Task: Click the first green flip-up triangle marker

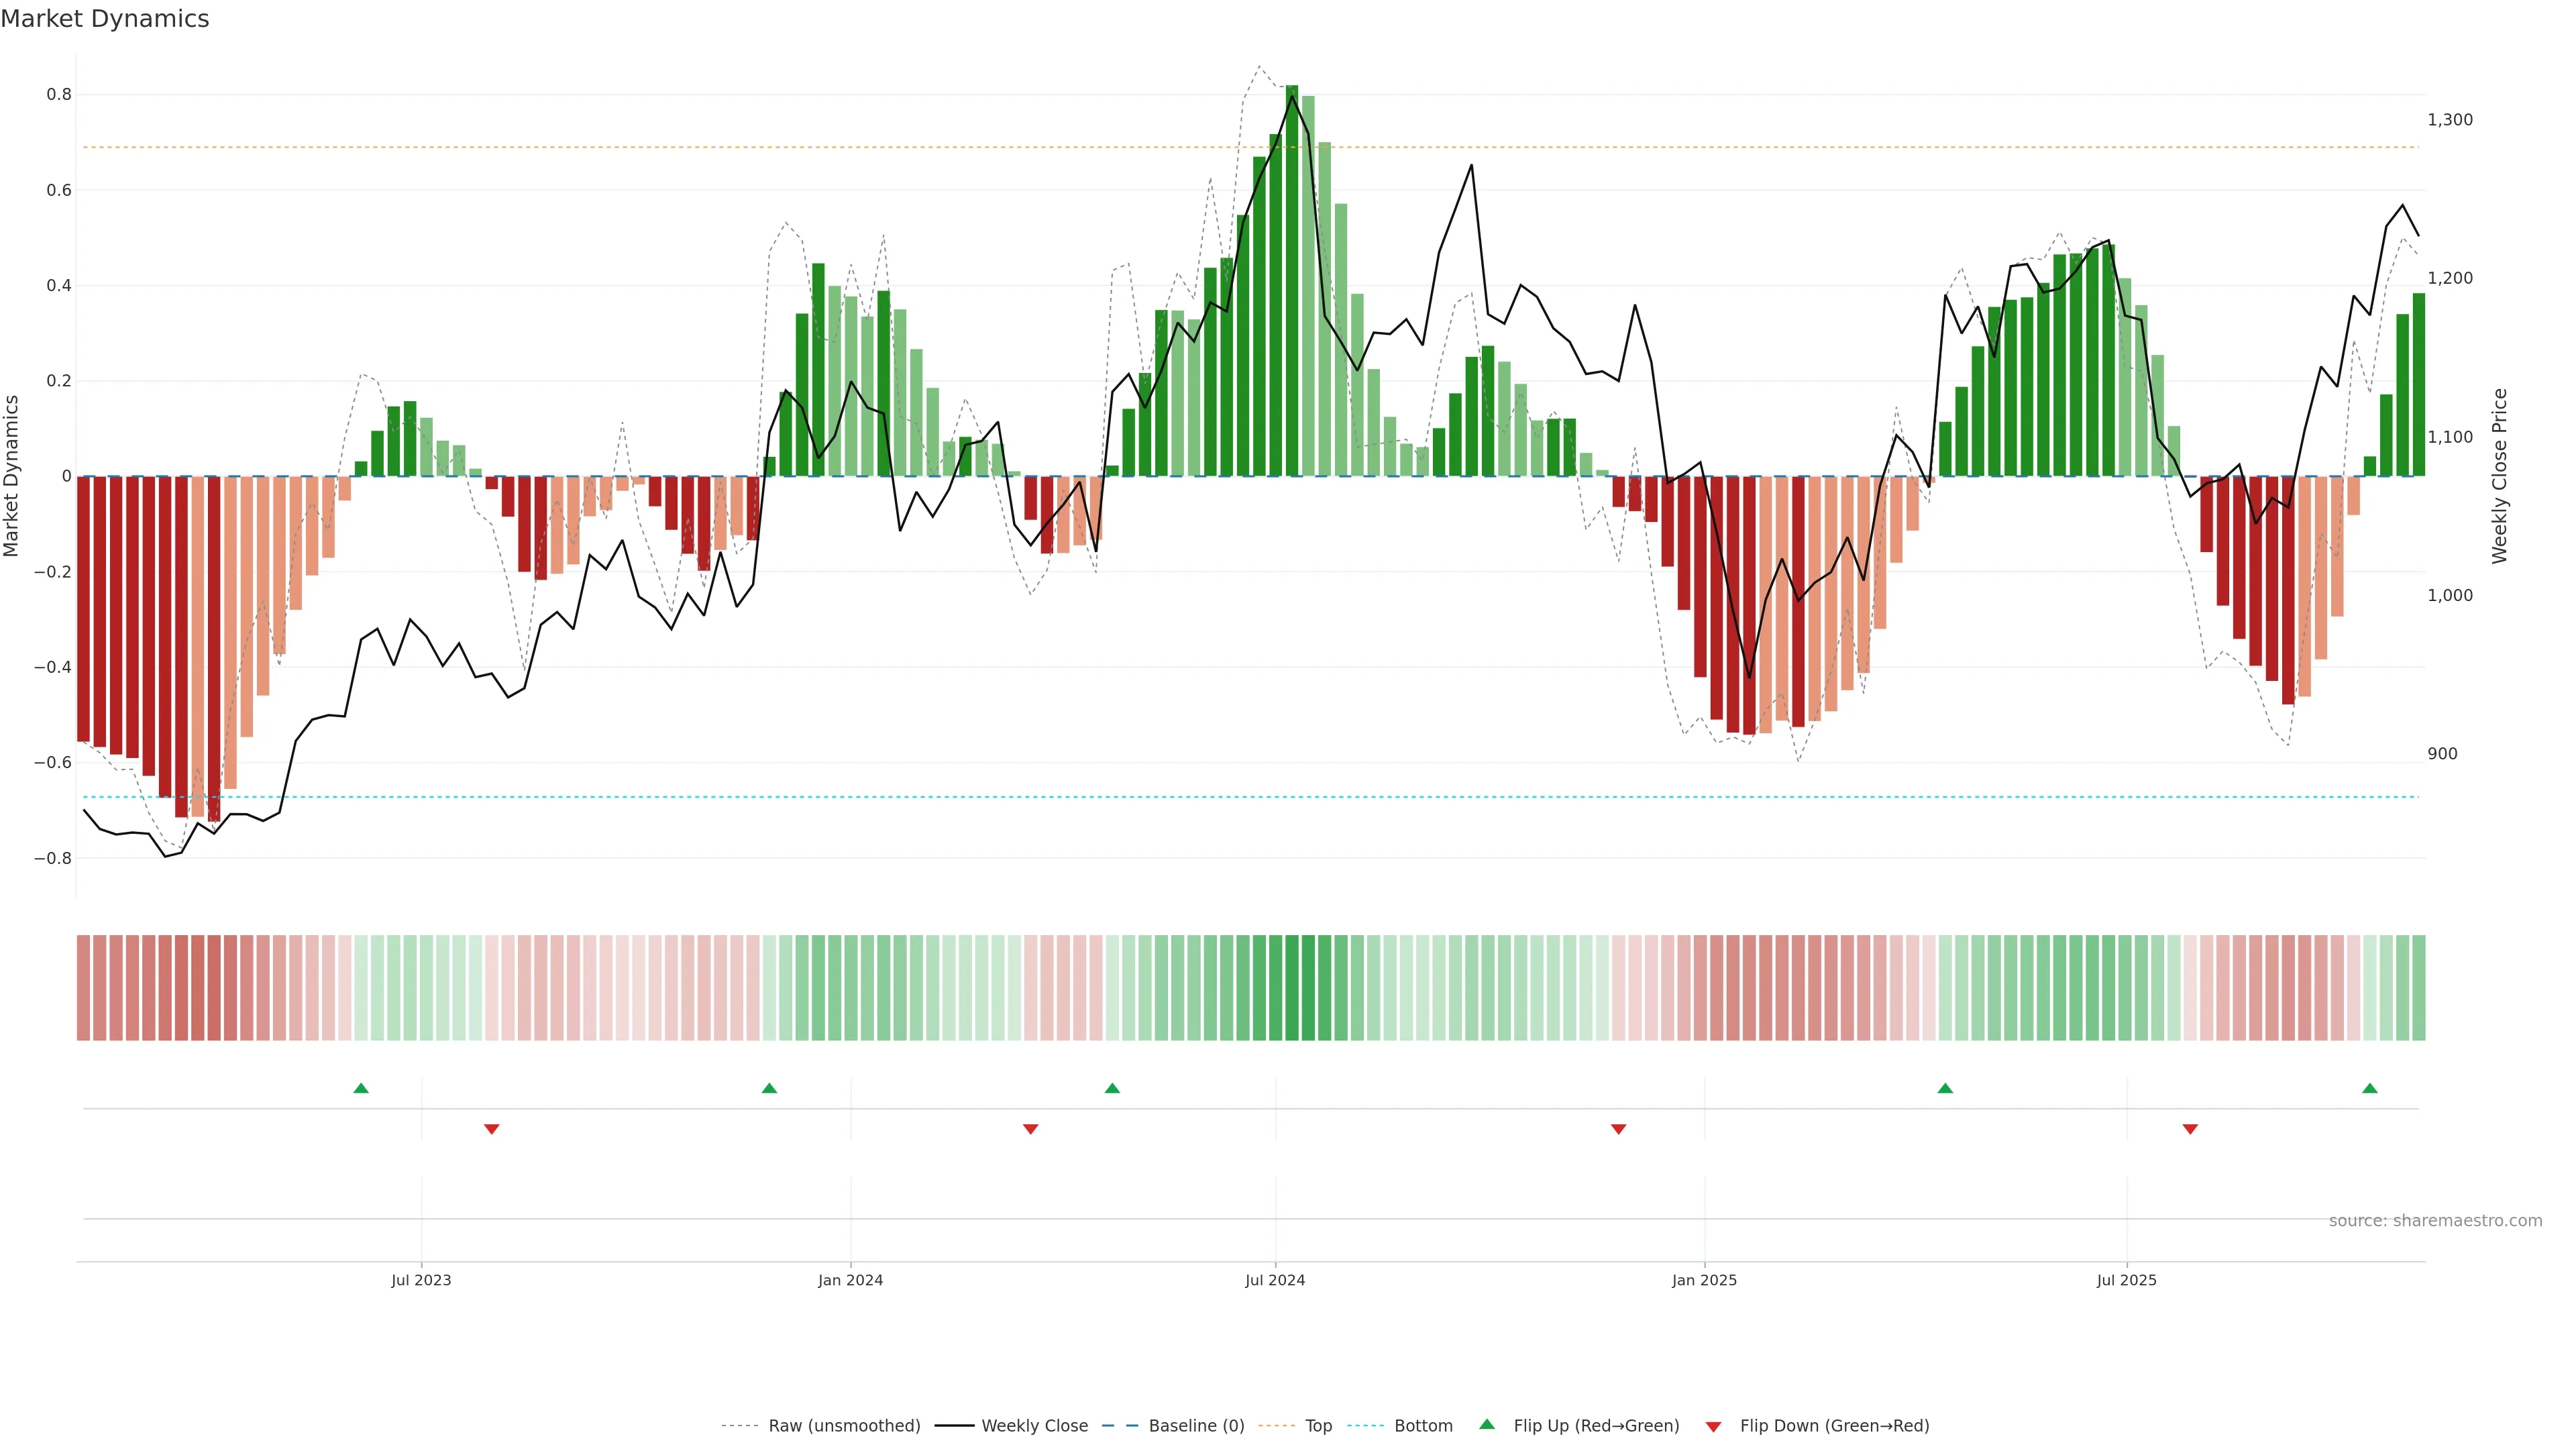Action: coord(361,1088)
